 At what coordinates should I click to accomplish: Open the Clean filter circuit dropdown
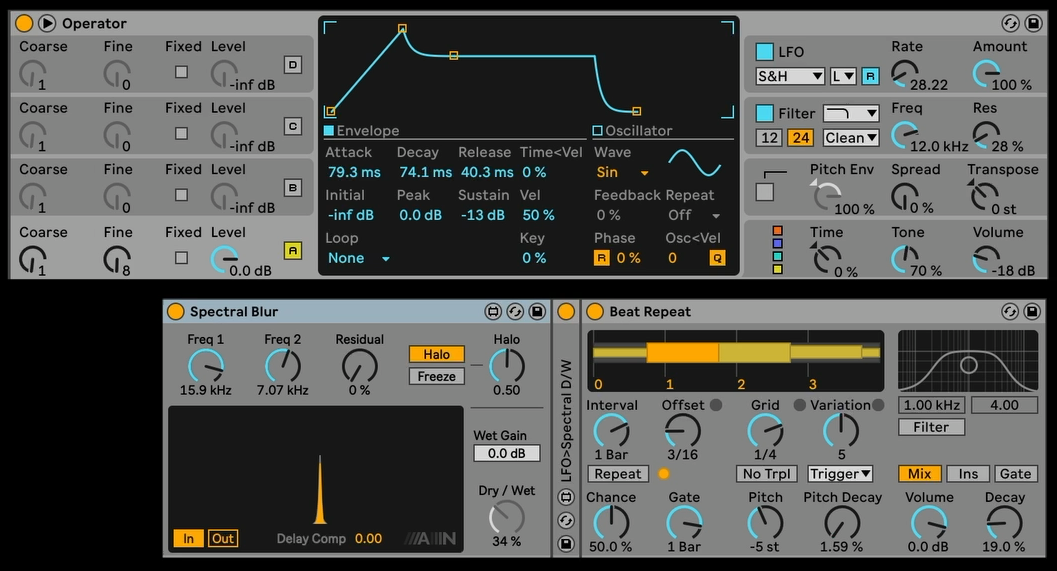pyautogui.click(x=851, y=138)
